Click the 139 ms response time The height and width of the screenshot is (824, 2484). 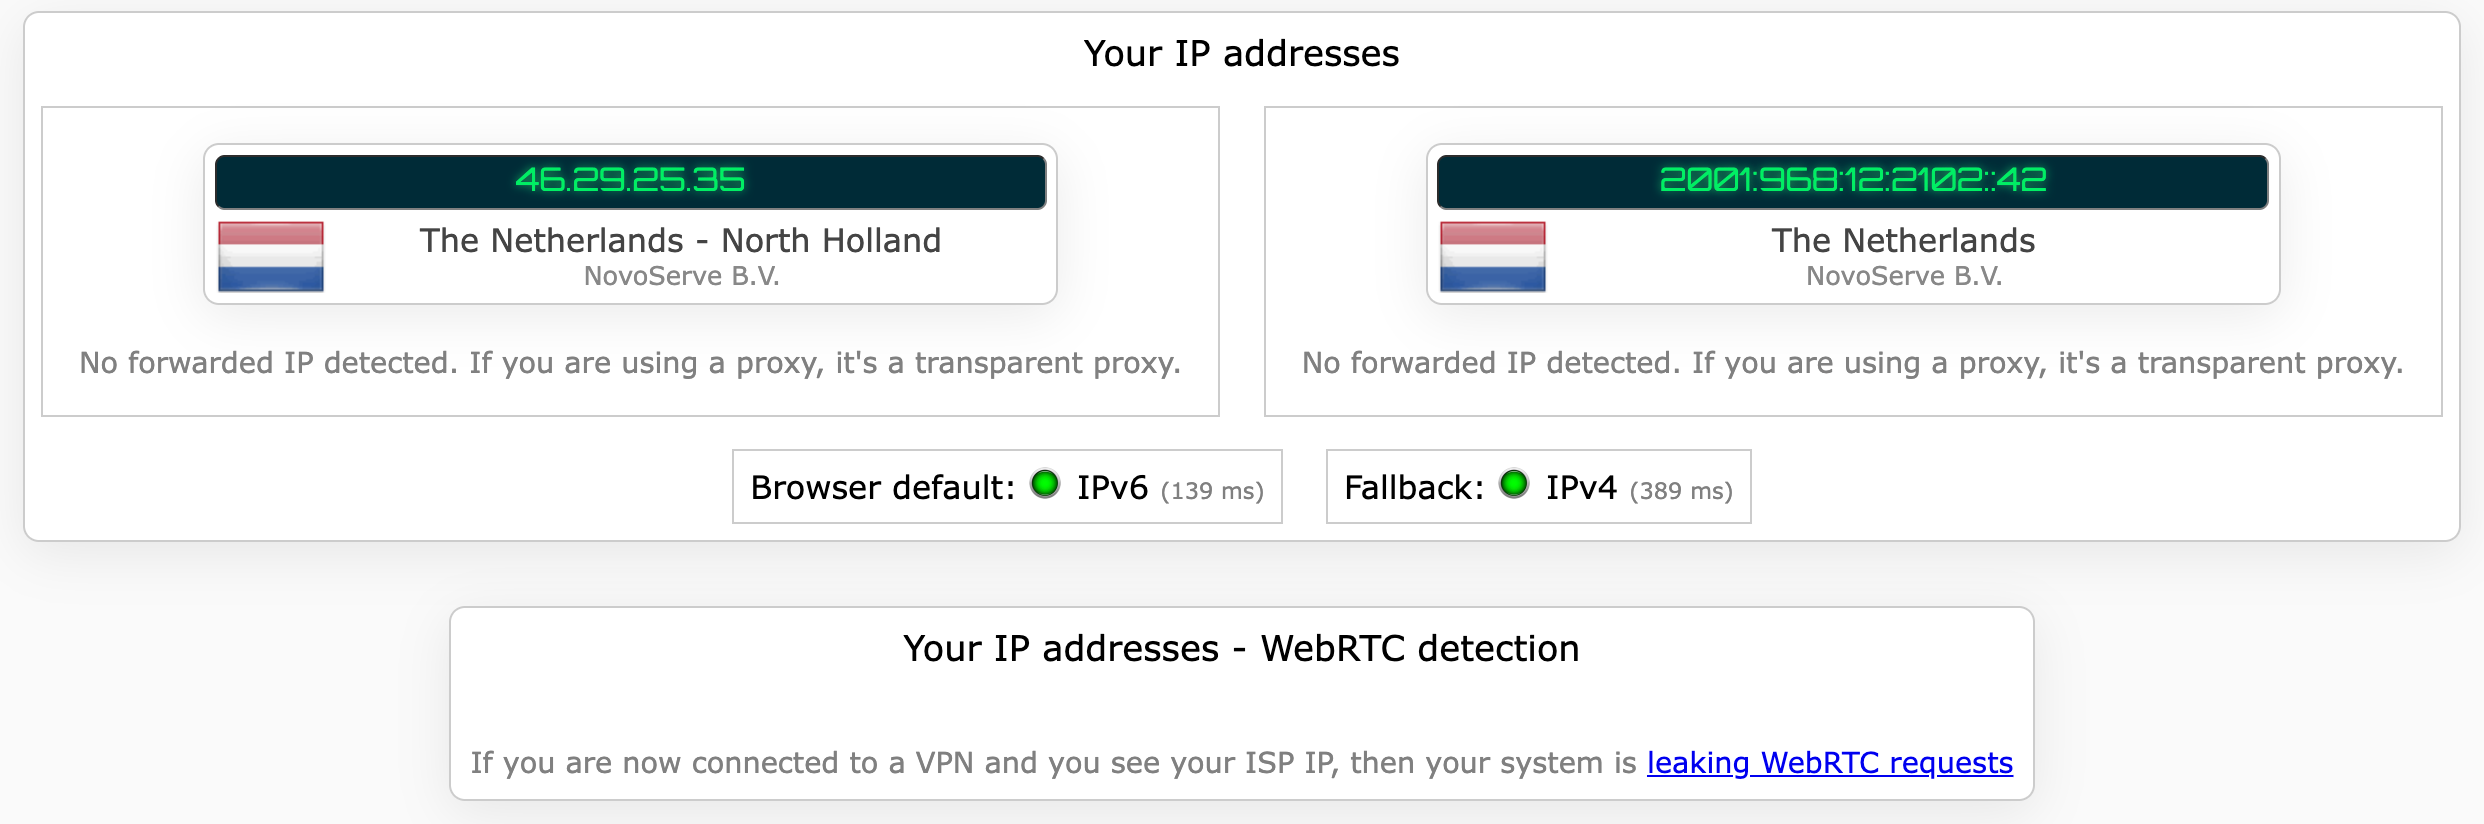pos(1212,491)
